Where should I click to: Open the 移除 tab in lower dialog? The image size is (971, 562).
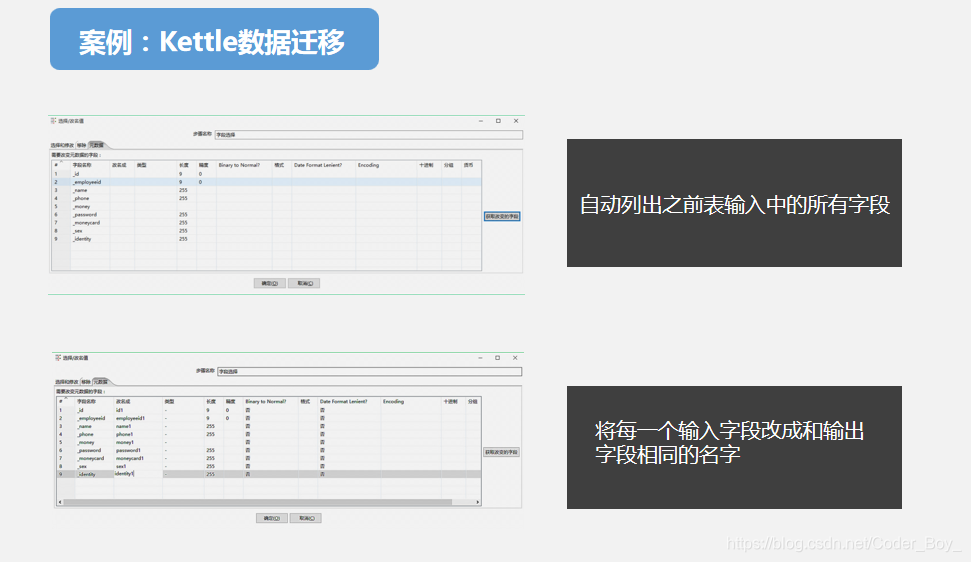[86, 382]
